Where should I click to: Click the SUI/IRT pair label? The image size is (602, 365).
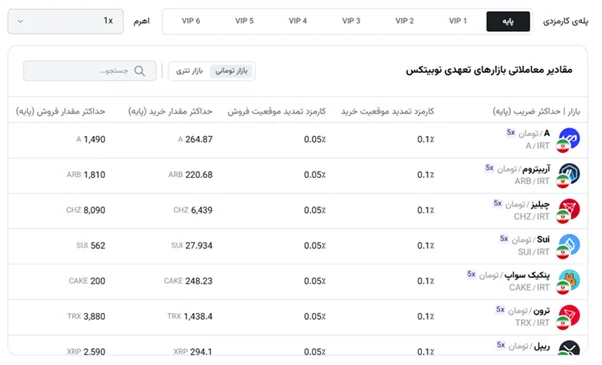coord(534,252)
